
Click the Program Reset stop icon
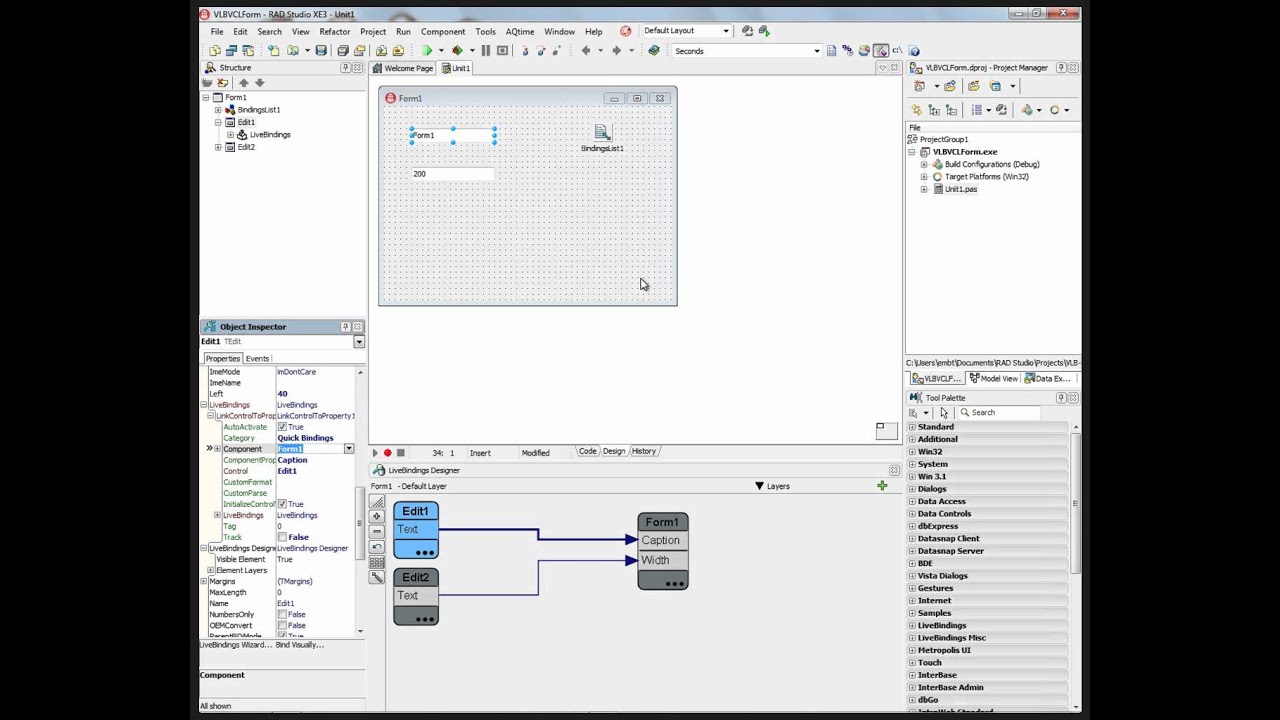(x=502, y=51)
